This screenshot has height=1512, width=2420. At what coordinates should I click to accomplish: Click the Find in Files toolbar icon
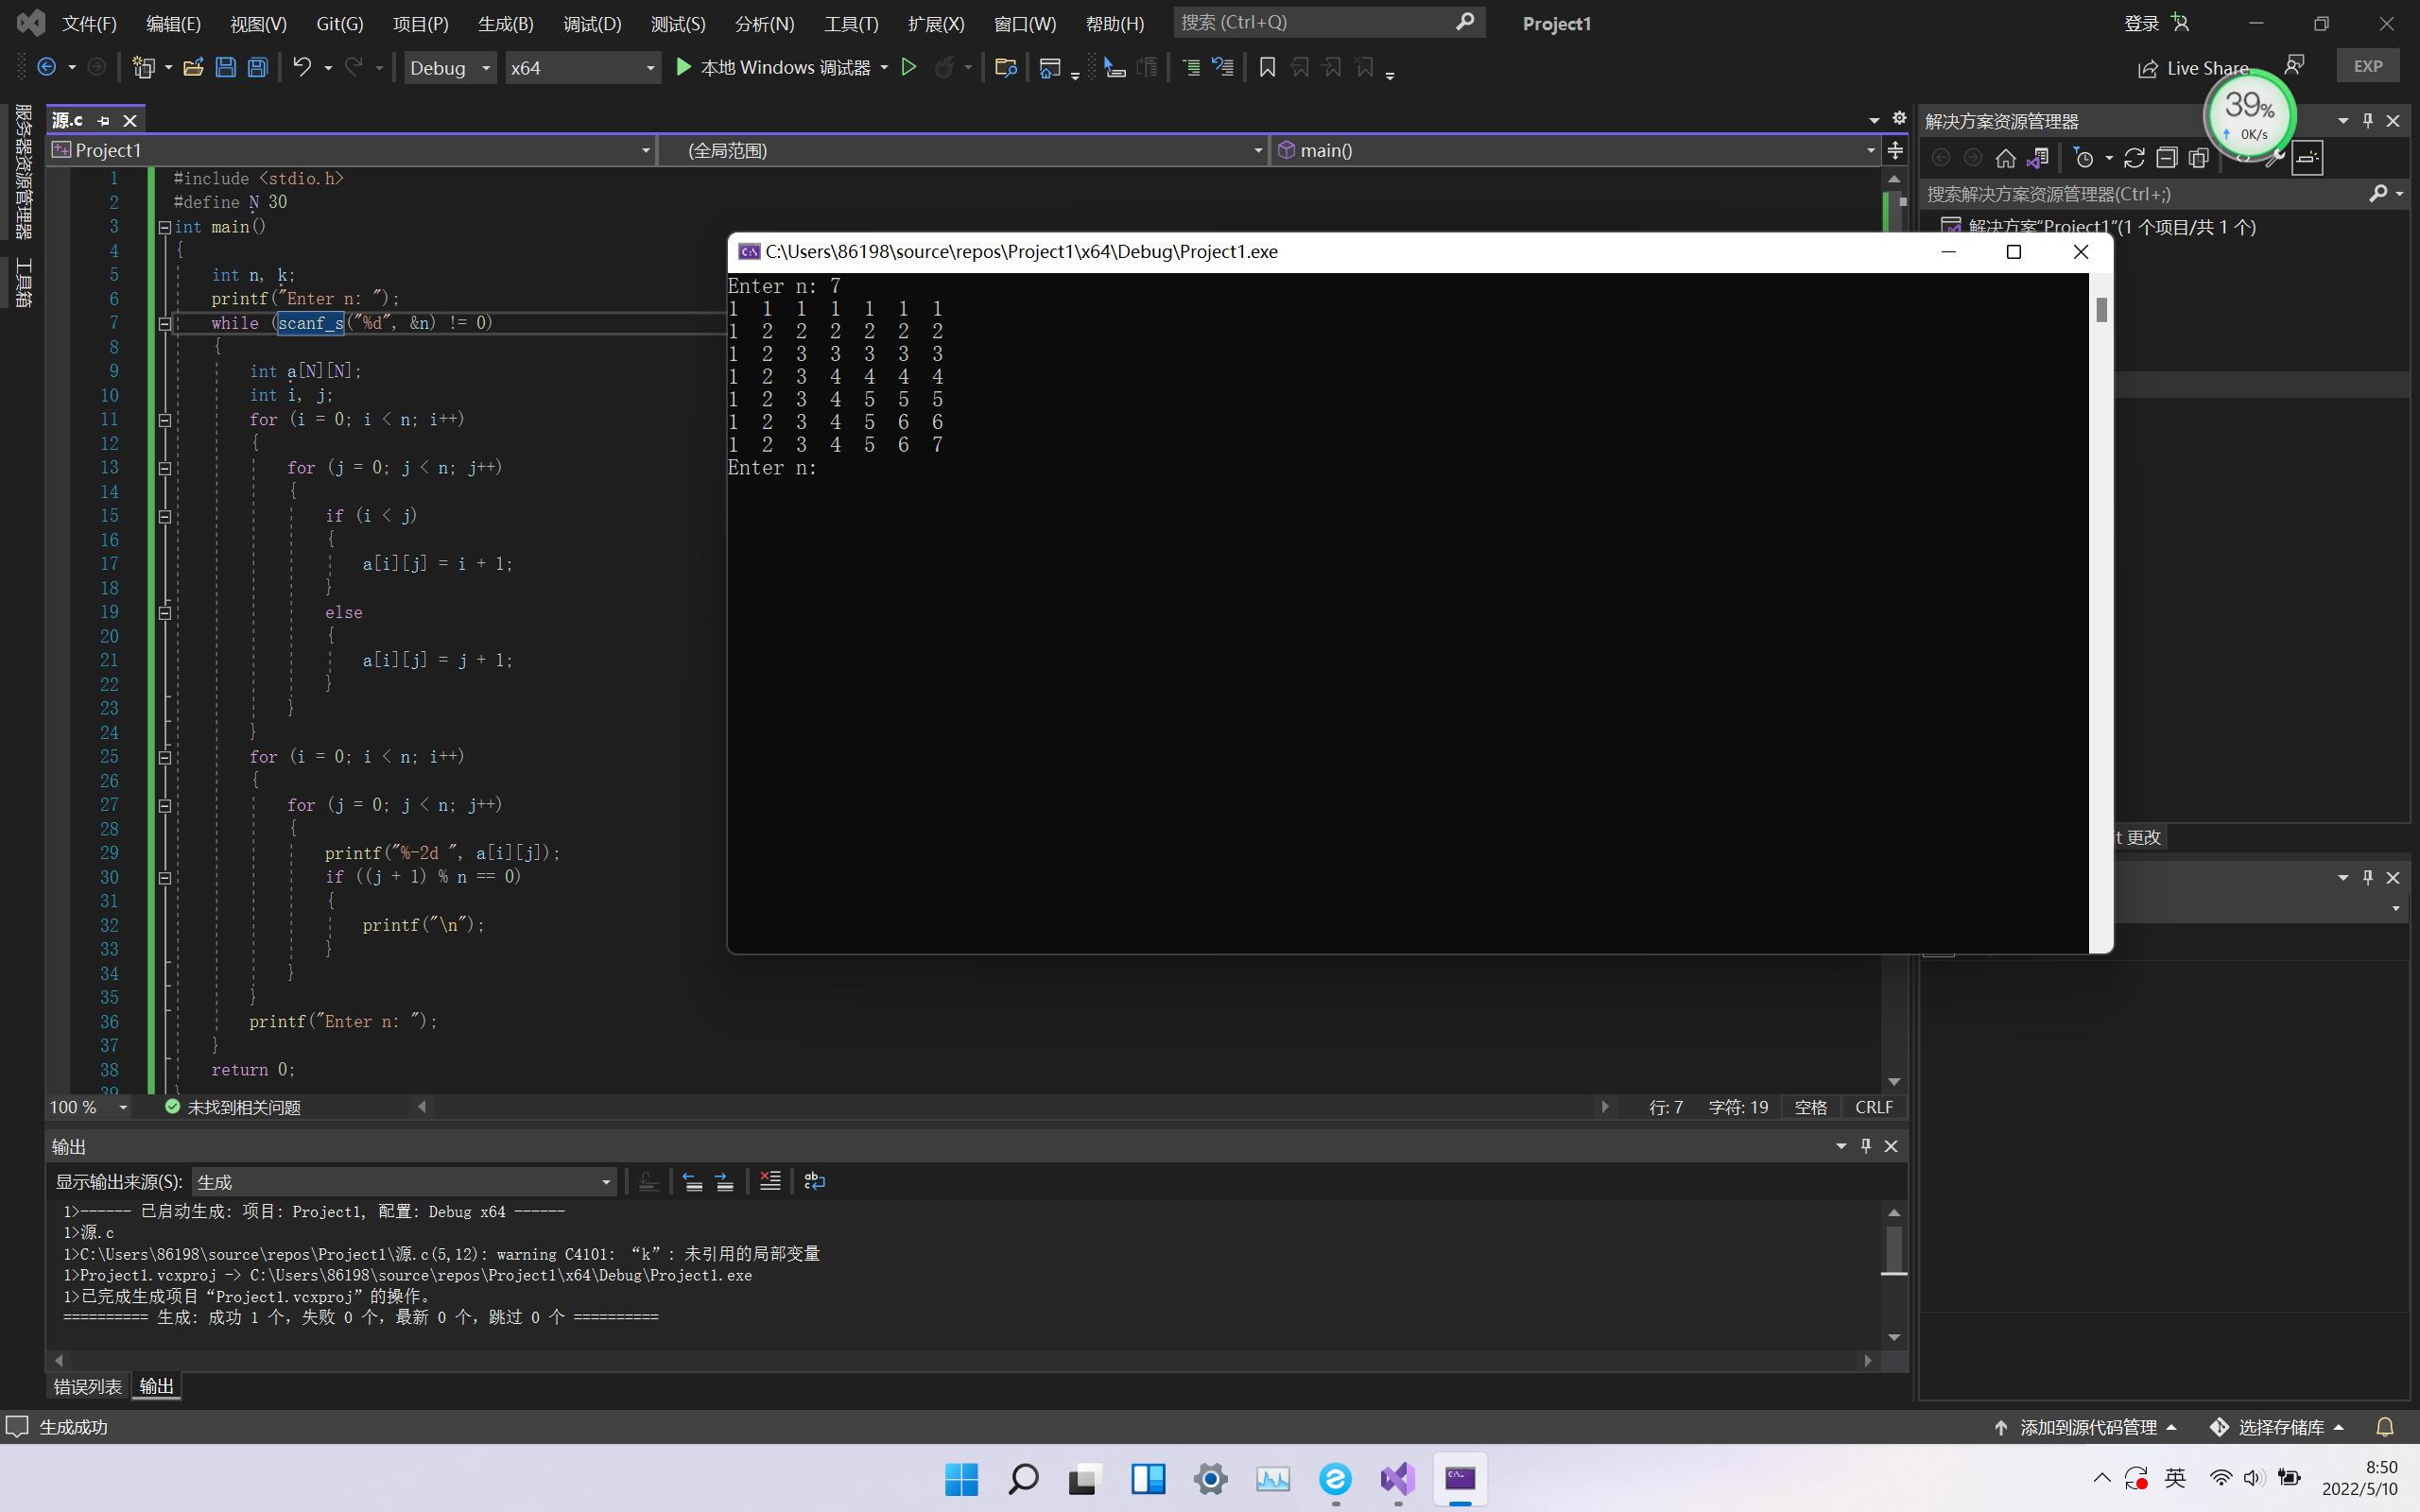coord(1006,67)
